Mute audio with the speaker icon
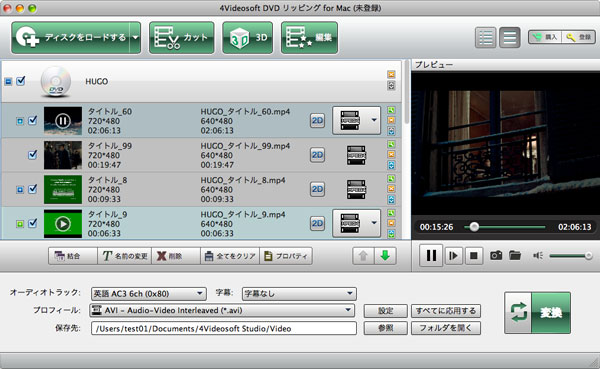 (x=538, y=255)
